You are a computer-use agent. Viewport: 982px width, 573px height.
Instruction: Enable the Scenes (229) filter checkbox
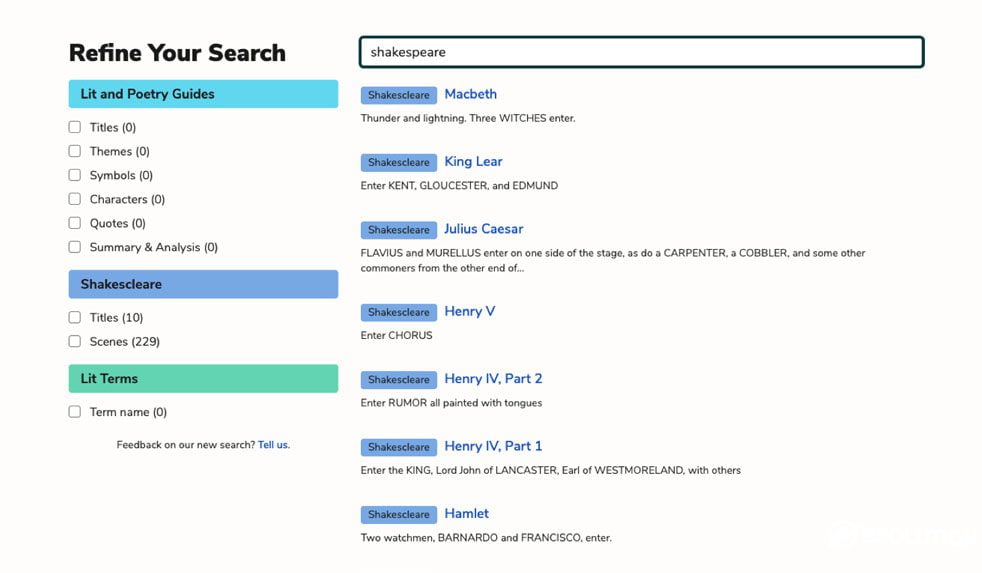click(75, 341)
